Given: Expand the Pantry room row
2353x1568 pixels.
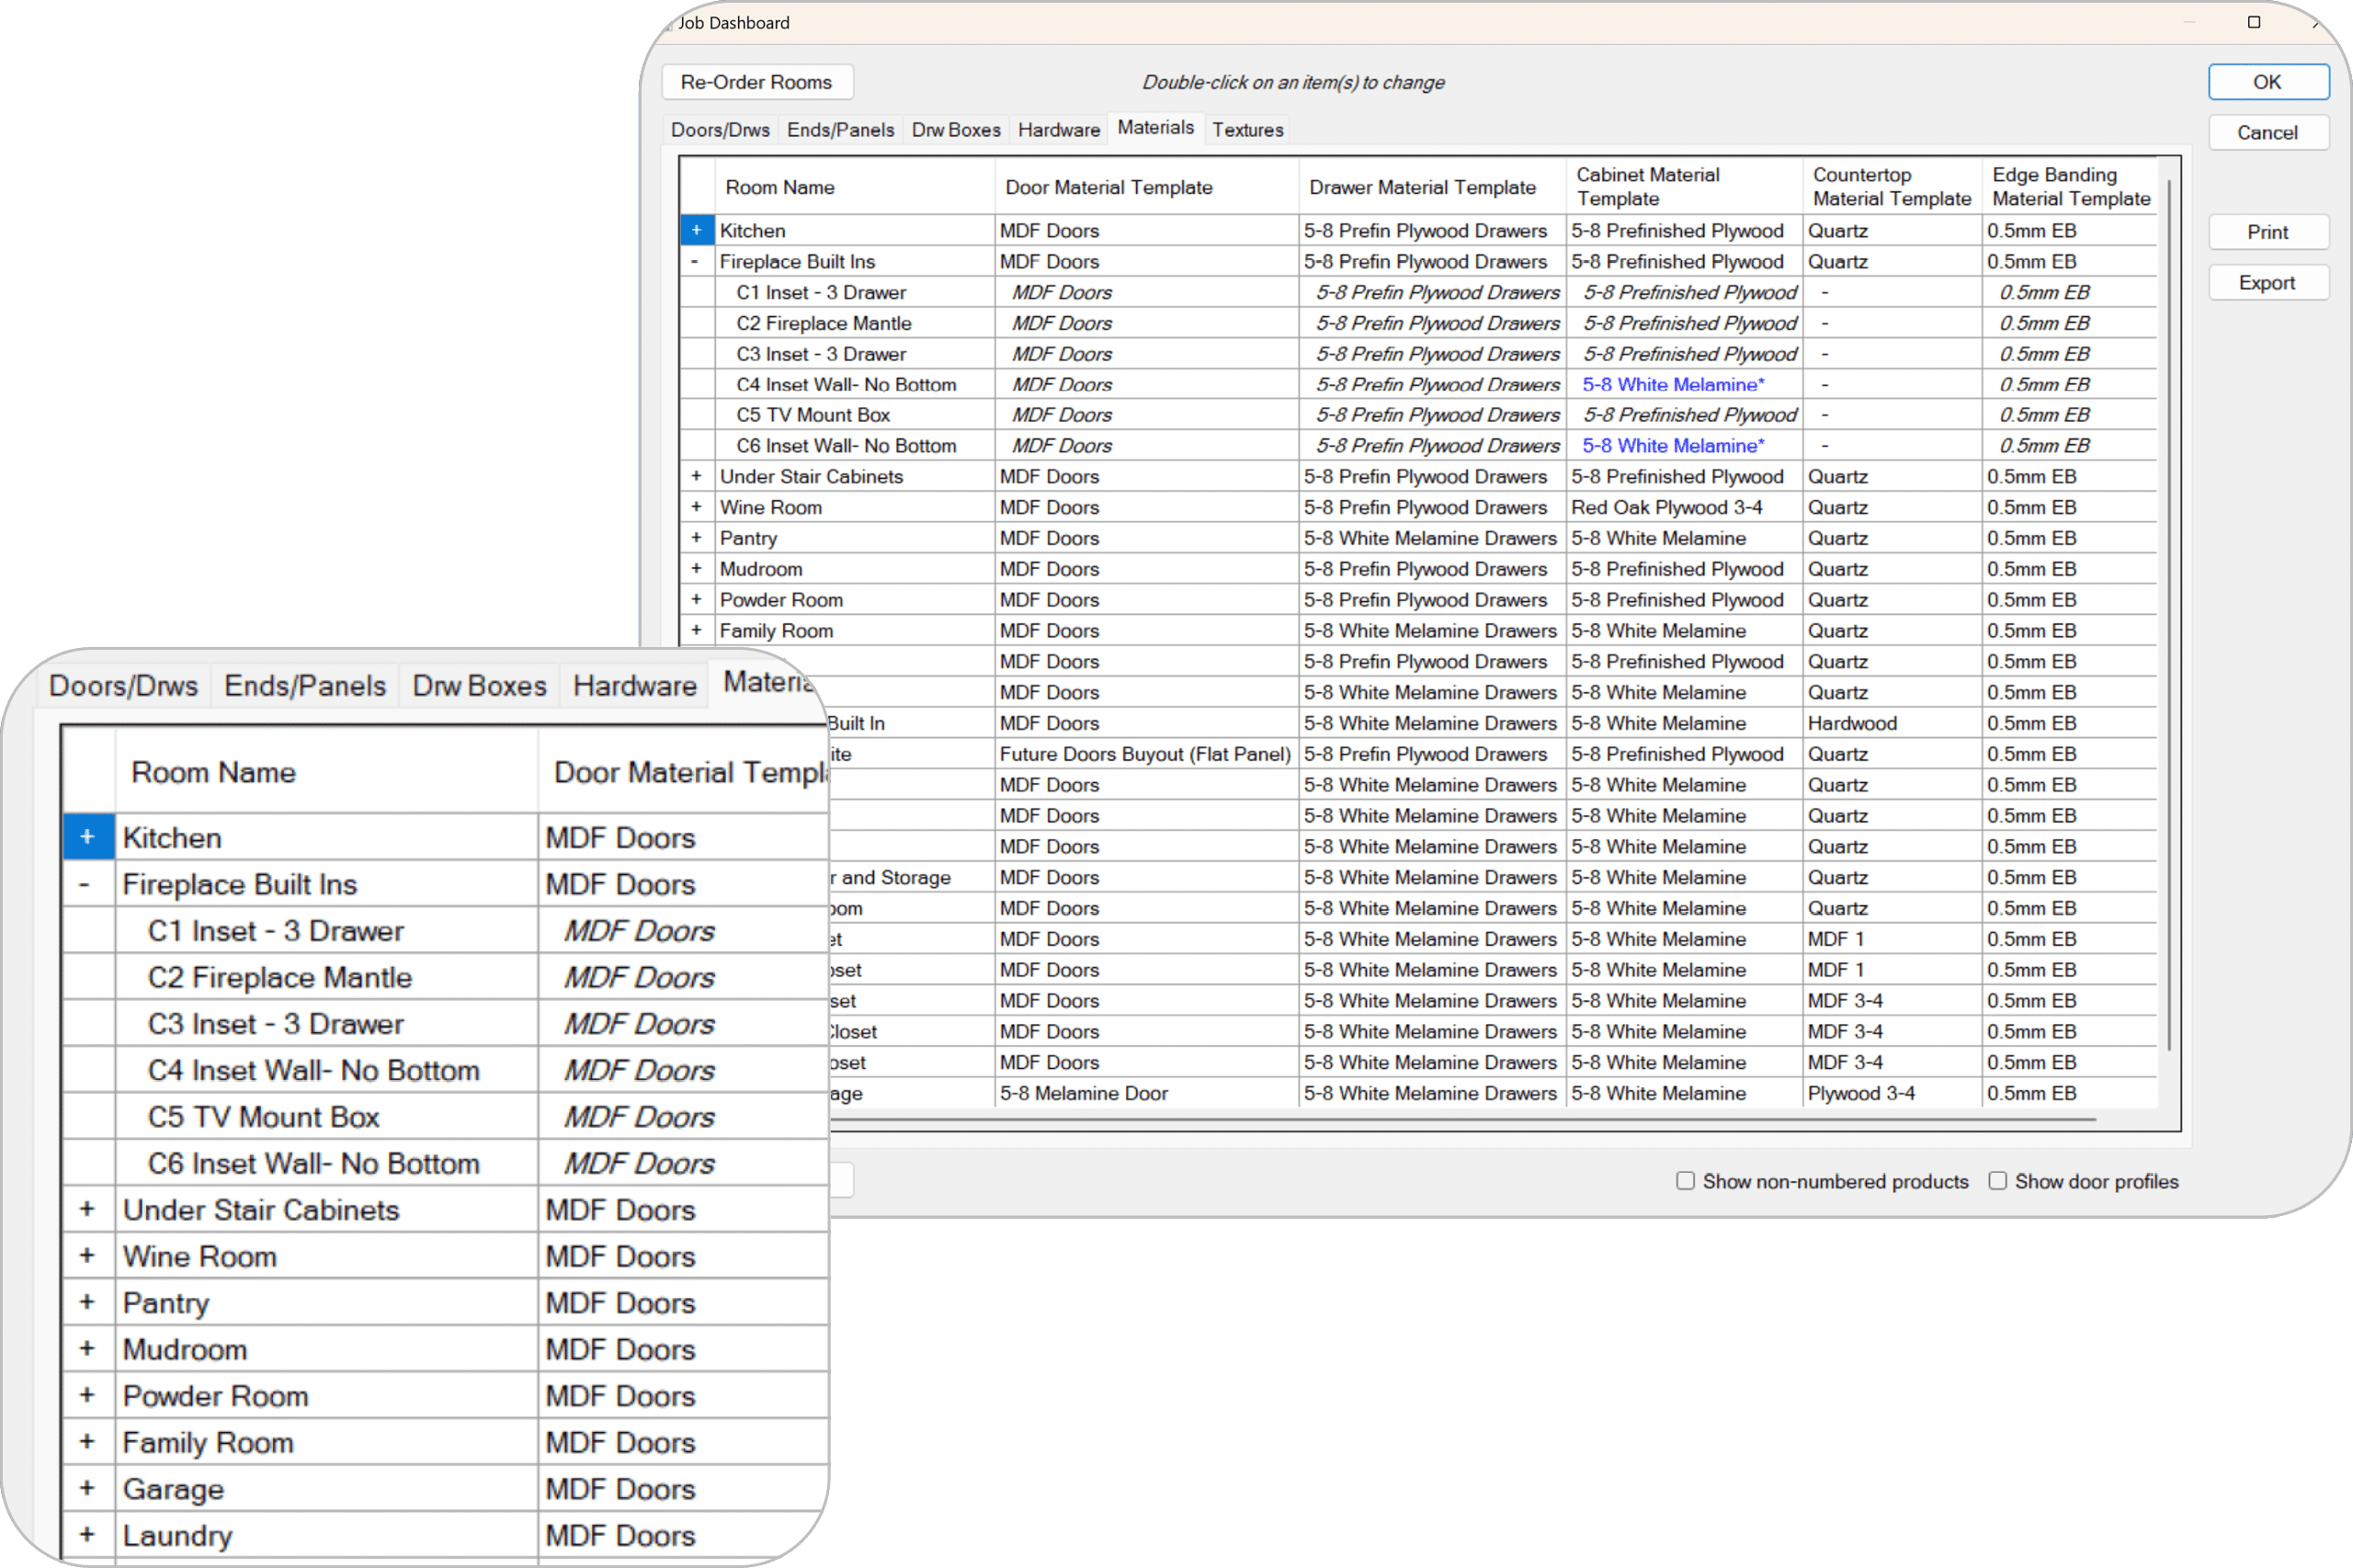Looking at the screenshot, I should click(697, 538).
